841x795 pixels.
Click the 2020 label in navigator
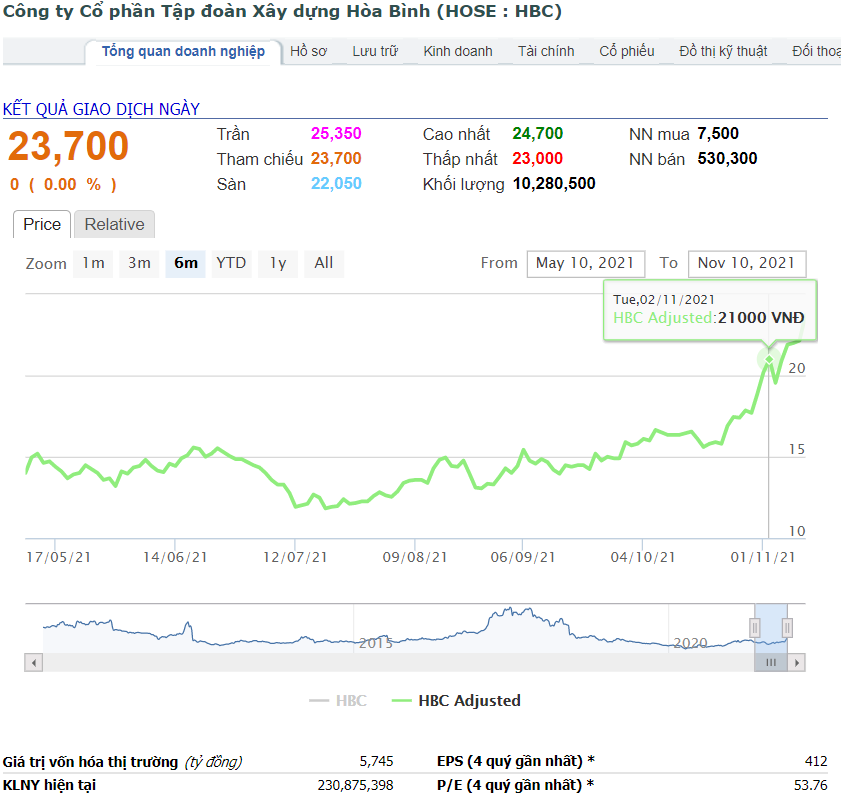pyautogui.click(x=690, y=643)
